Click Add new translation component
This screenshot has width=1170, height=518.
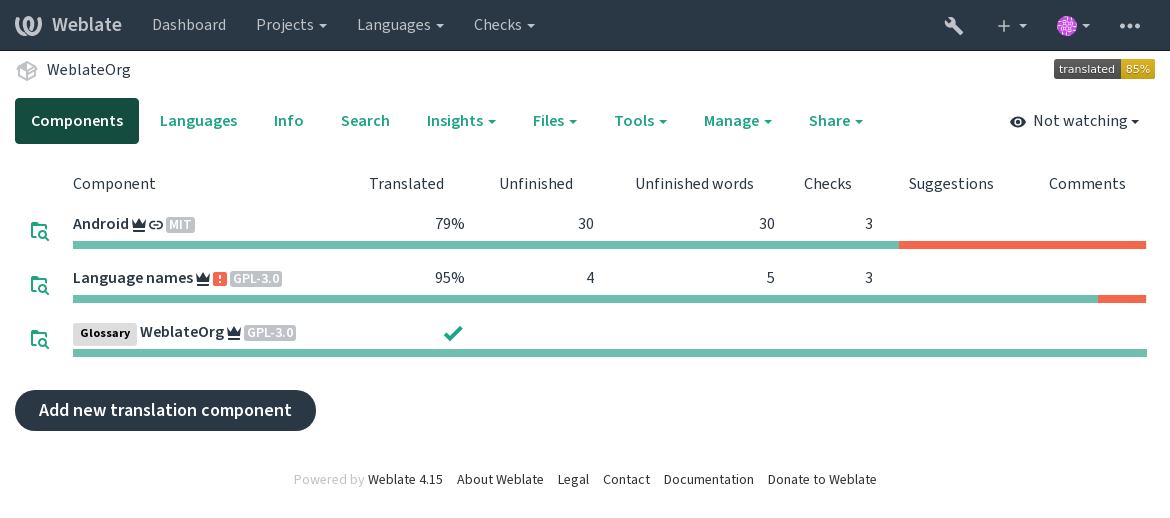coord(166,410)
